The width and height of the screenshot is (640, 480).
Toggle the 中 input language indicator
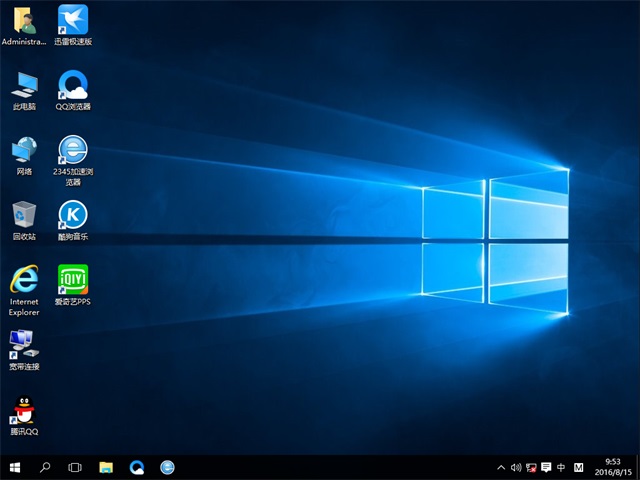tap(561, 467)
